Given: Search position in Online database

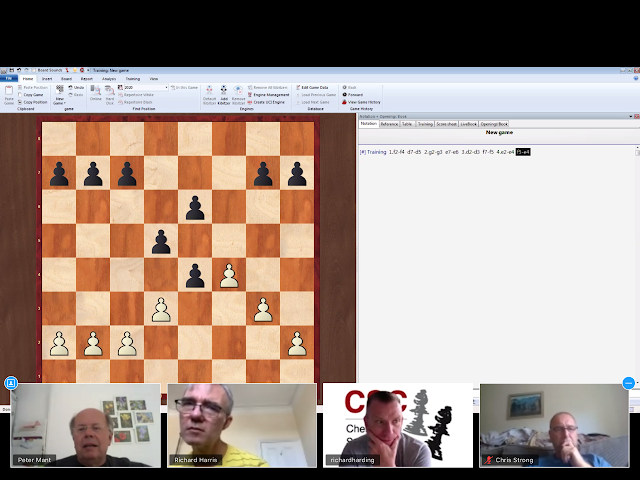Looking at the screenshot, I should pos(96,93).
